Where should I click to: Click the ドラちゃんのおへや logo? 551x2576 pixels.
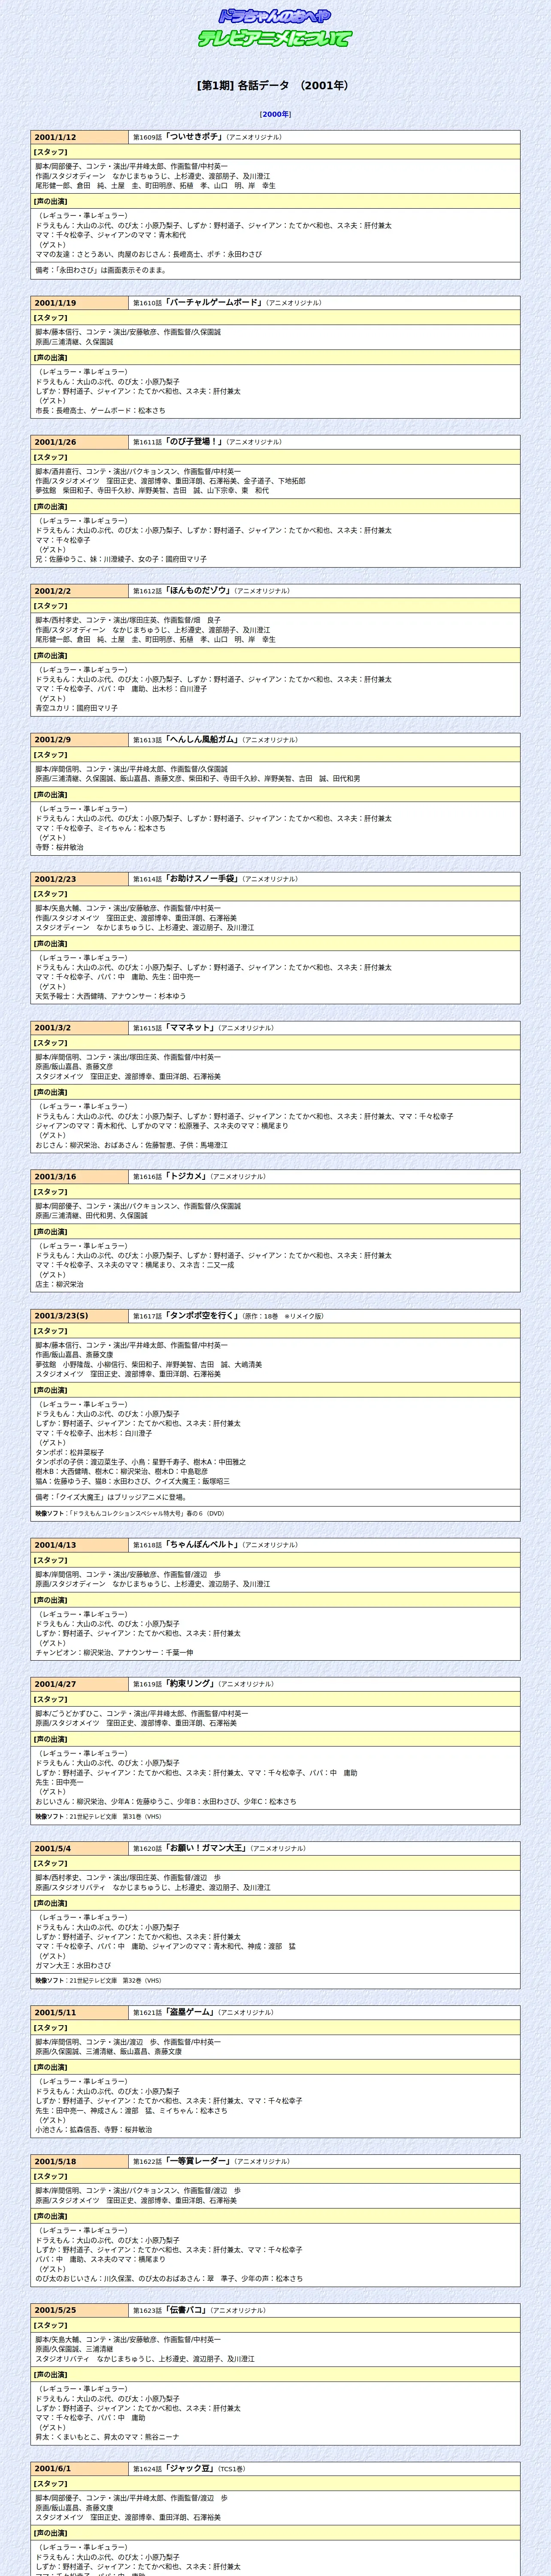[x=275, y=16]
